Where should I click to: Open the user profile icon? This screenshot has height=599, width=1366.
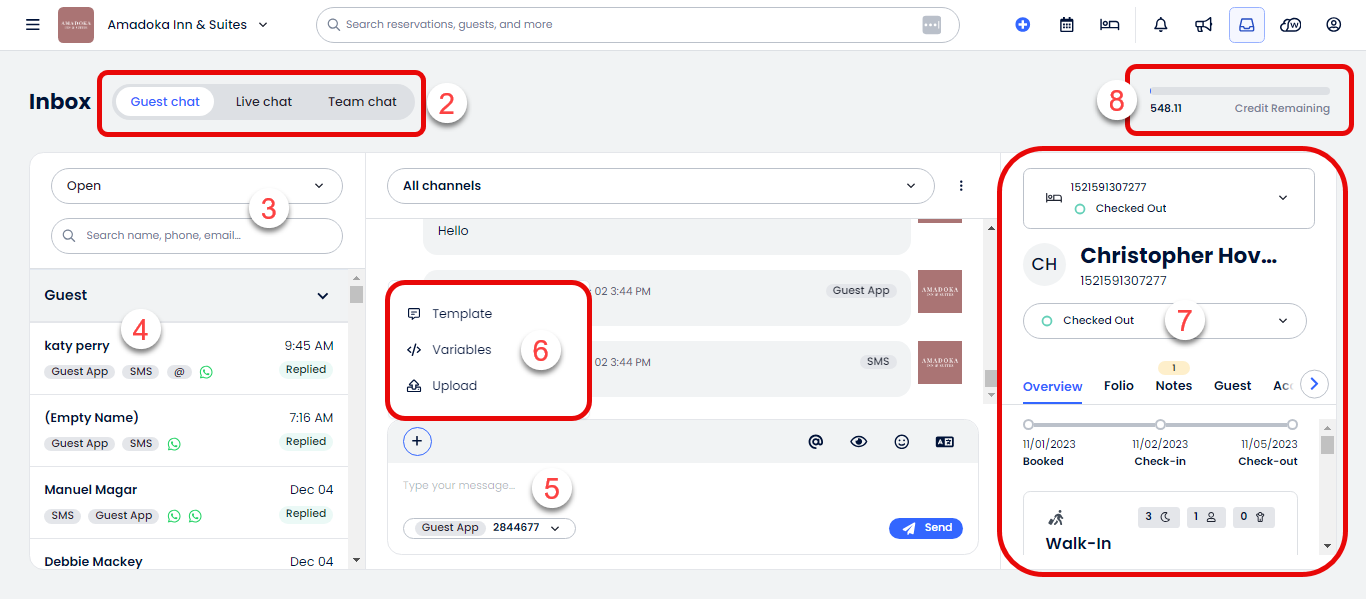[1333, 25]
